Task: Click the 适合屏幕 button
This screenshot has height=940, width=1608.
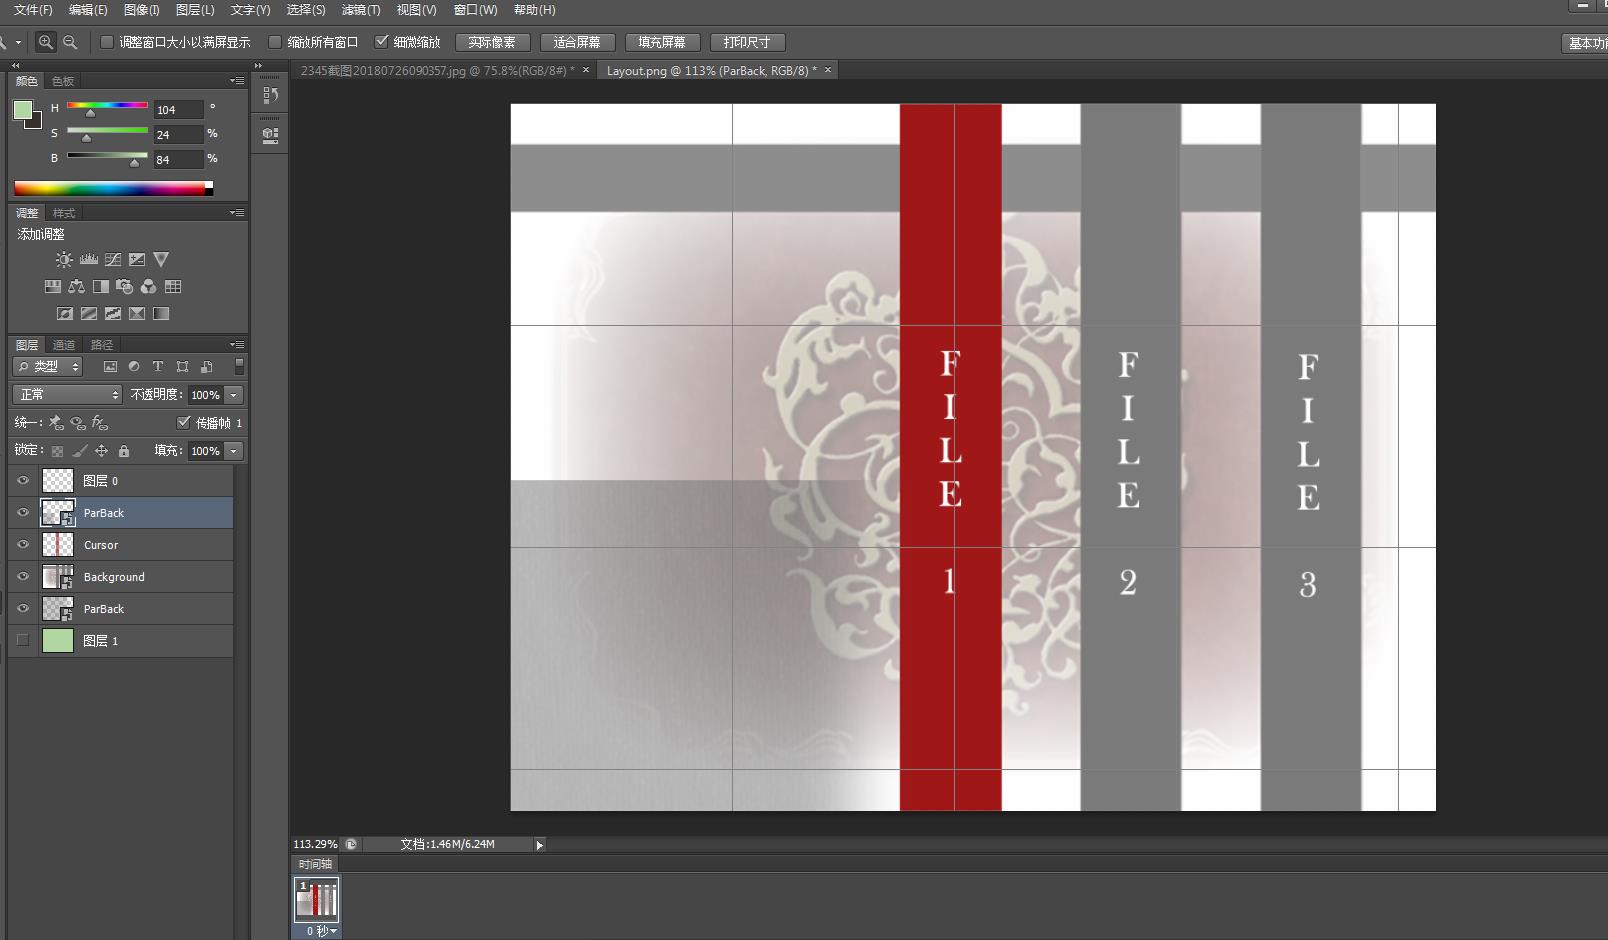Action: pyautogui.click(x=577, y=42)
